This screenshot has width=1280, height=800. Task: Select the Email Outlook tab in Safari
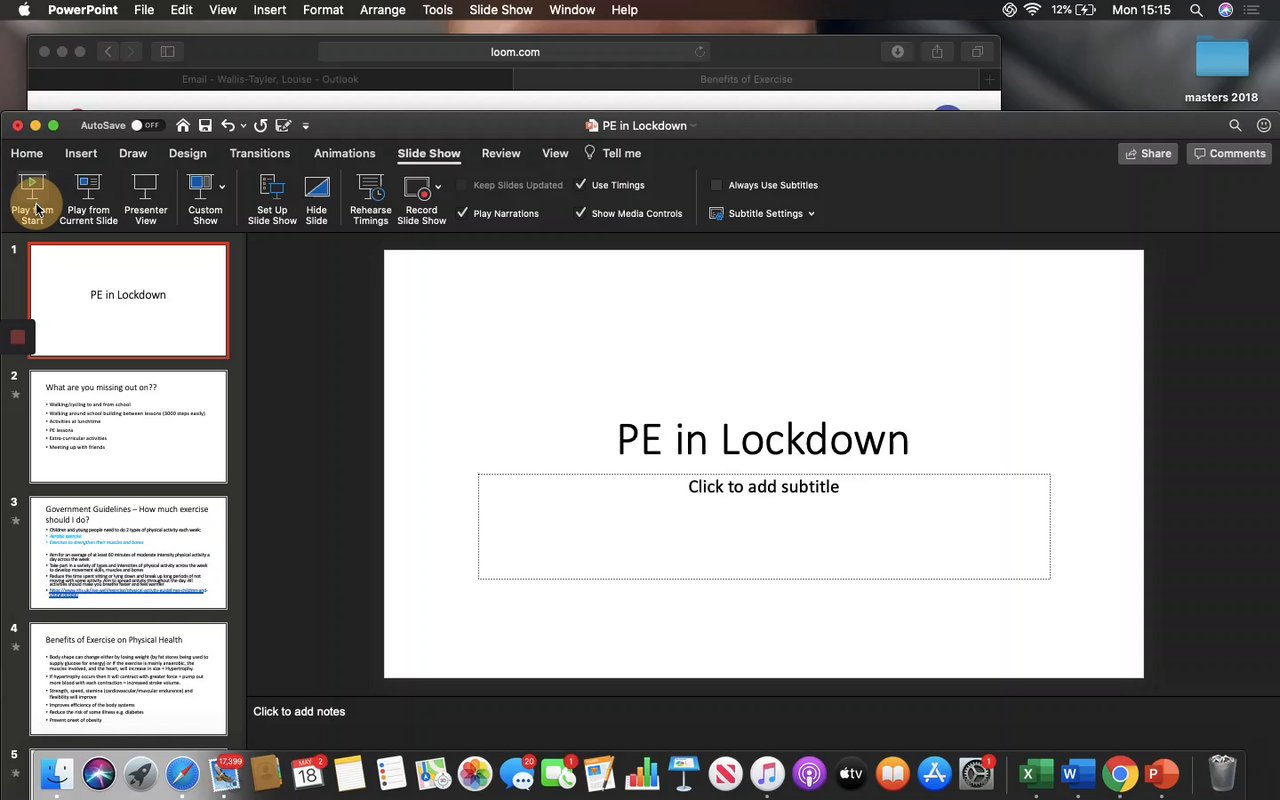point(270,79)
